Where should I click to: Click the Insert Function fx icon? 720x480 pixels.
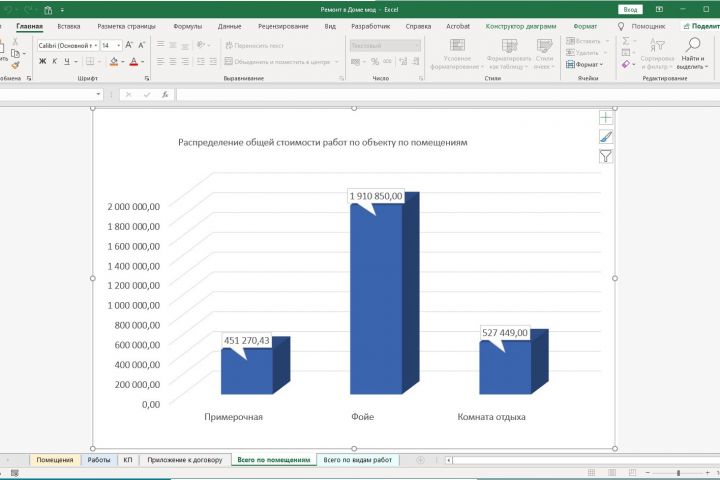(x=165, y=94)
